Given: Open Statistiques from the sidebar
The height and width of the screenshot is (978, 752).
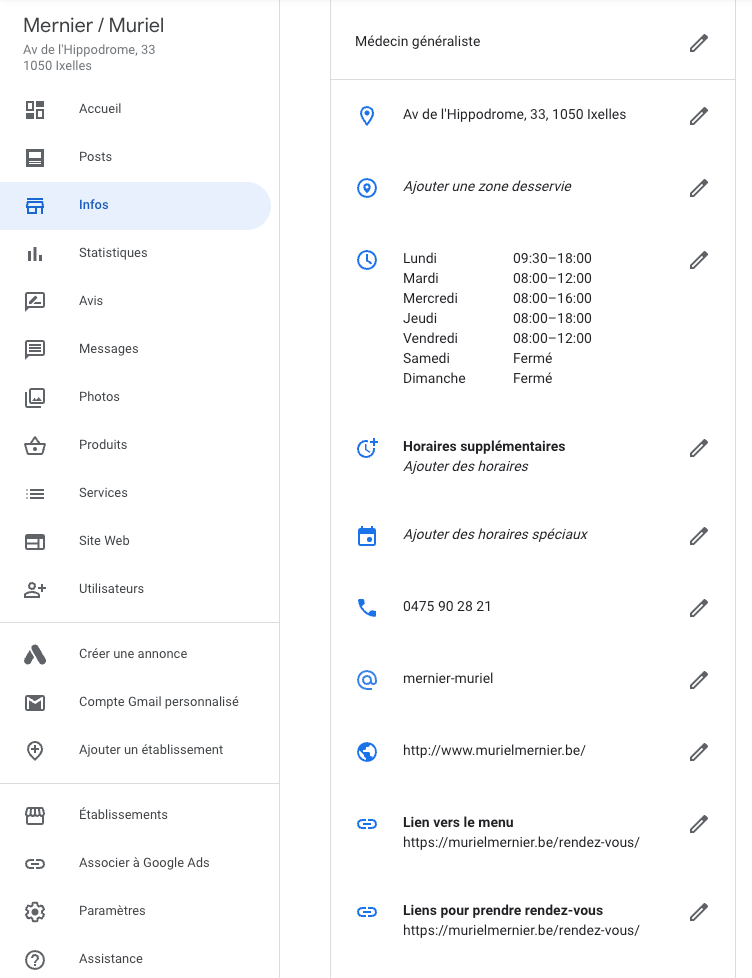Looking at the screenshot, I should point(112,253).
